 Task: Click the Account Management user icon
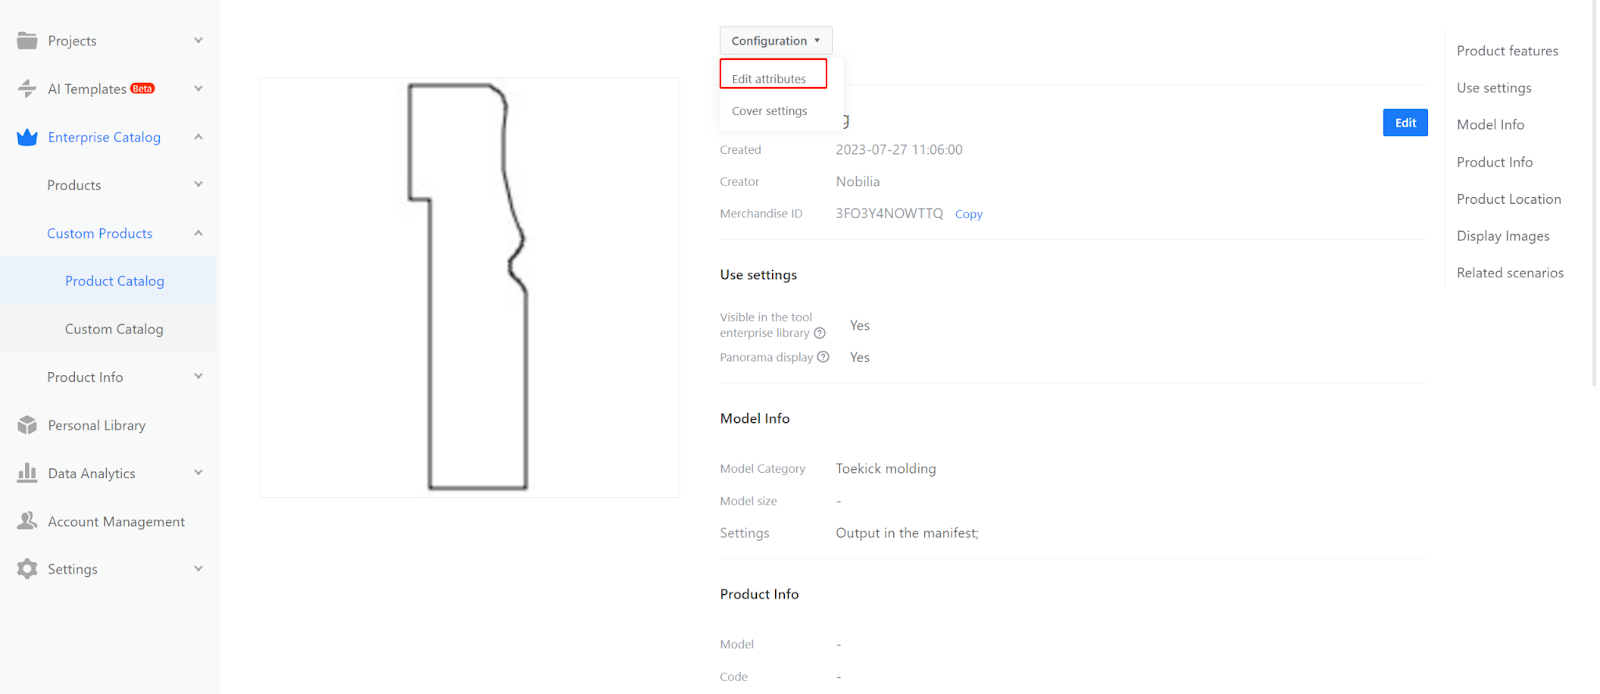click(x=27, y=521)
